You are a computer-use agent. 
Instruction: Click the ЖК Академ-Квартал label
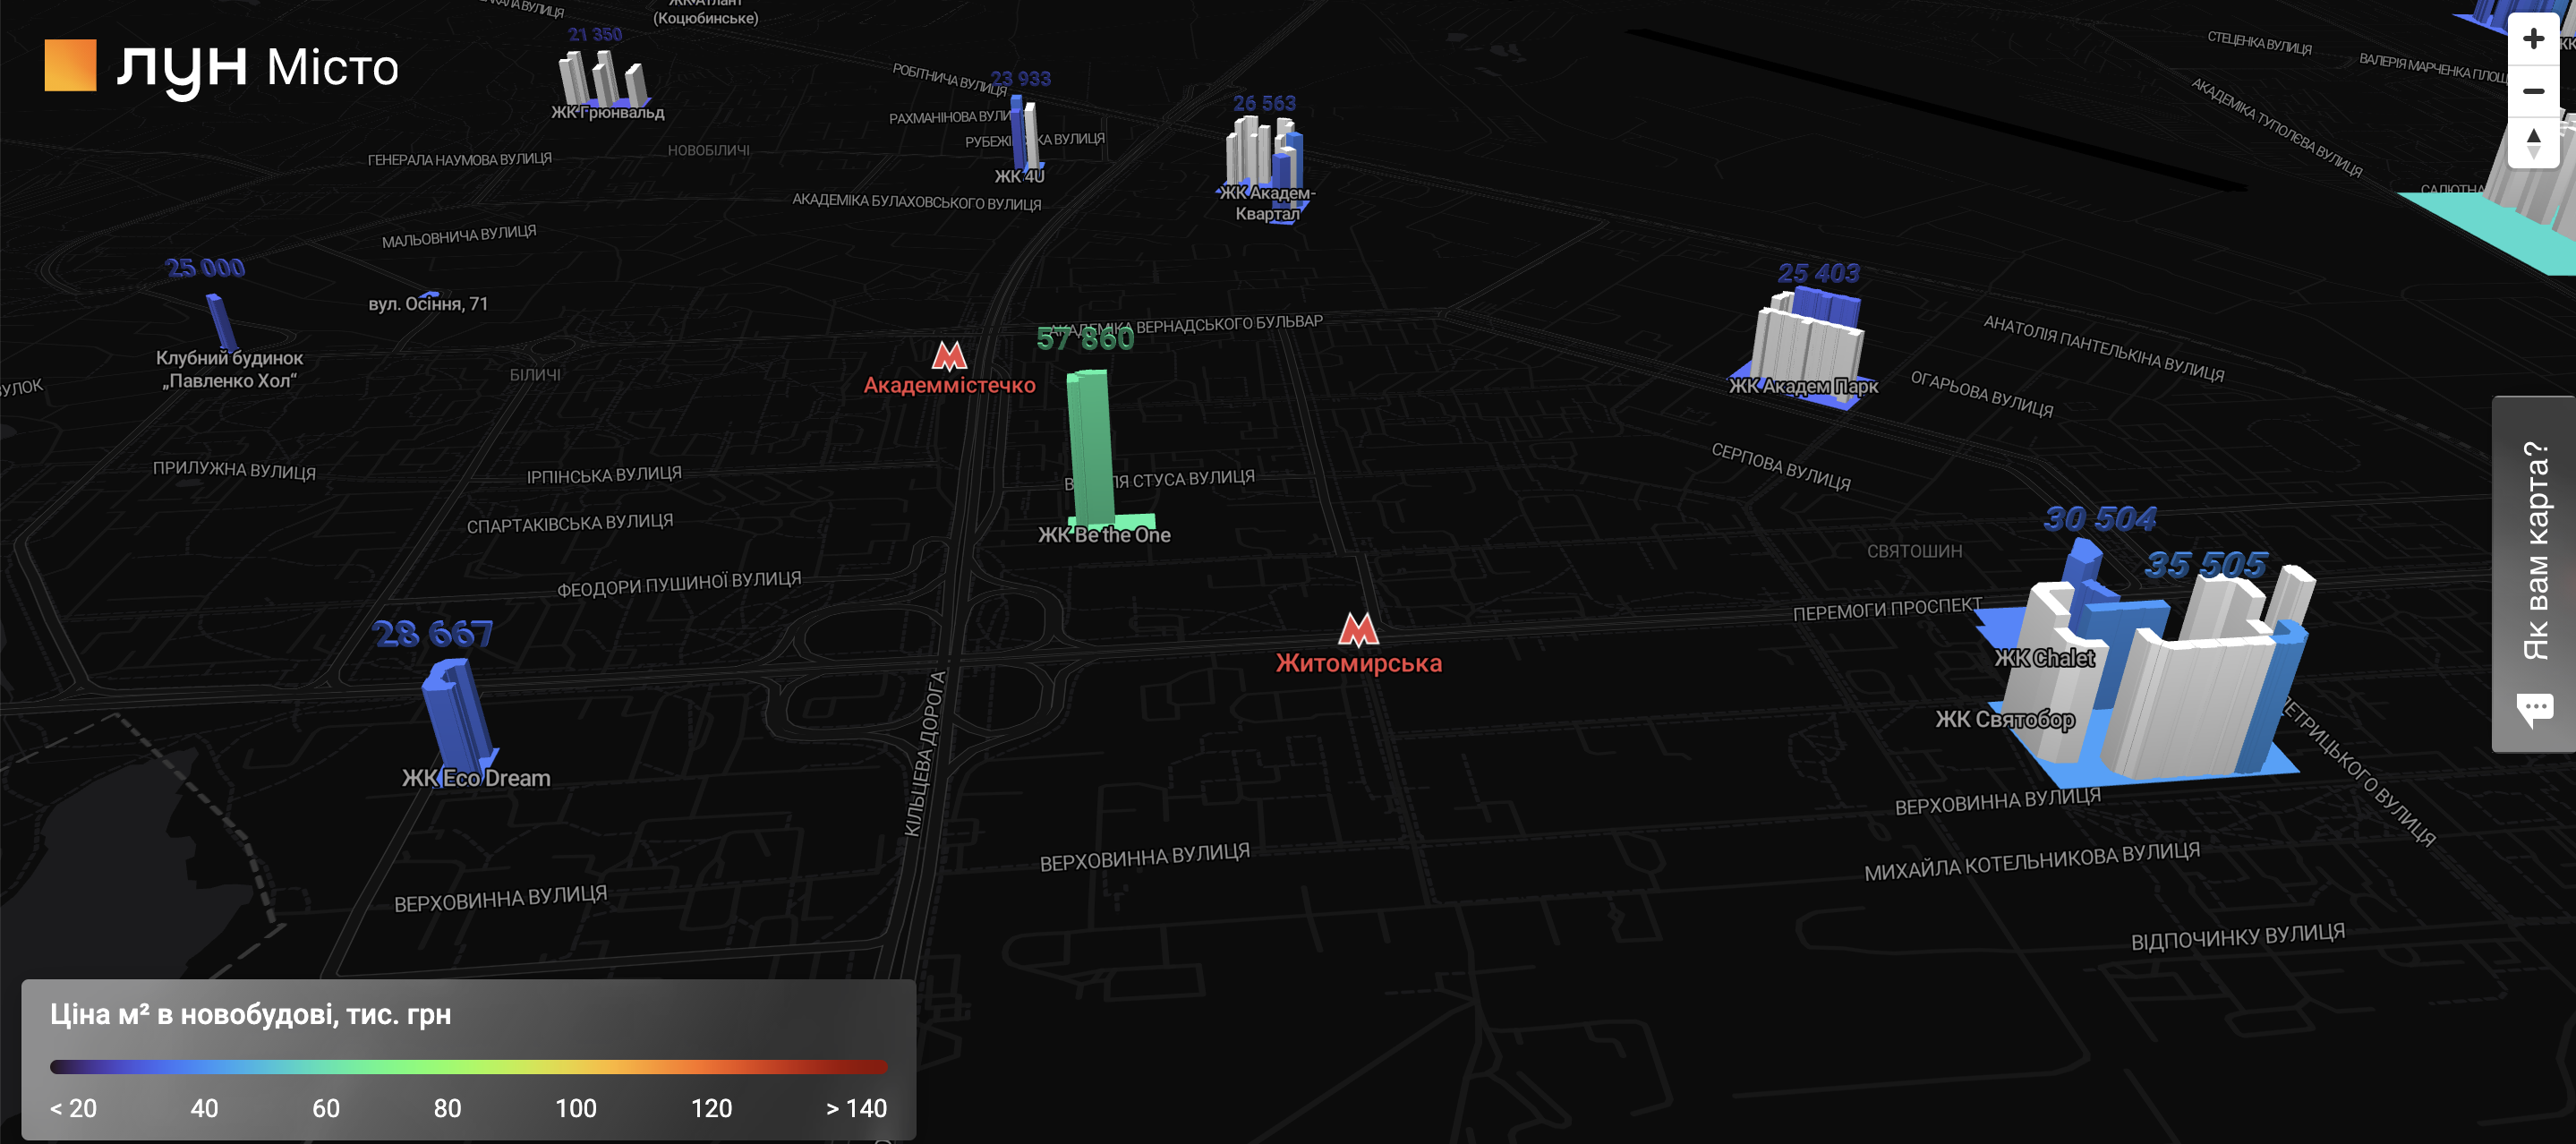pyautogui.click(x=1266, y=203)
